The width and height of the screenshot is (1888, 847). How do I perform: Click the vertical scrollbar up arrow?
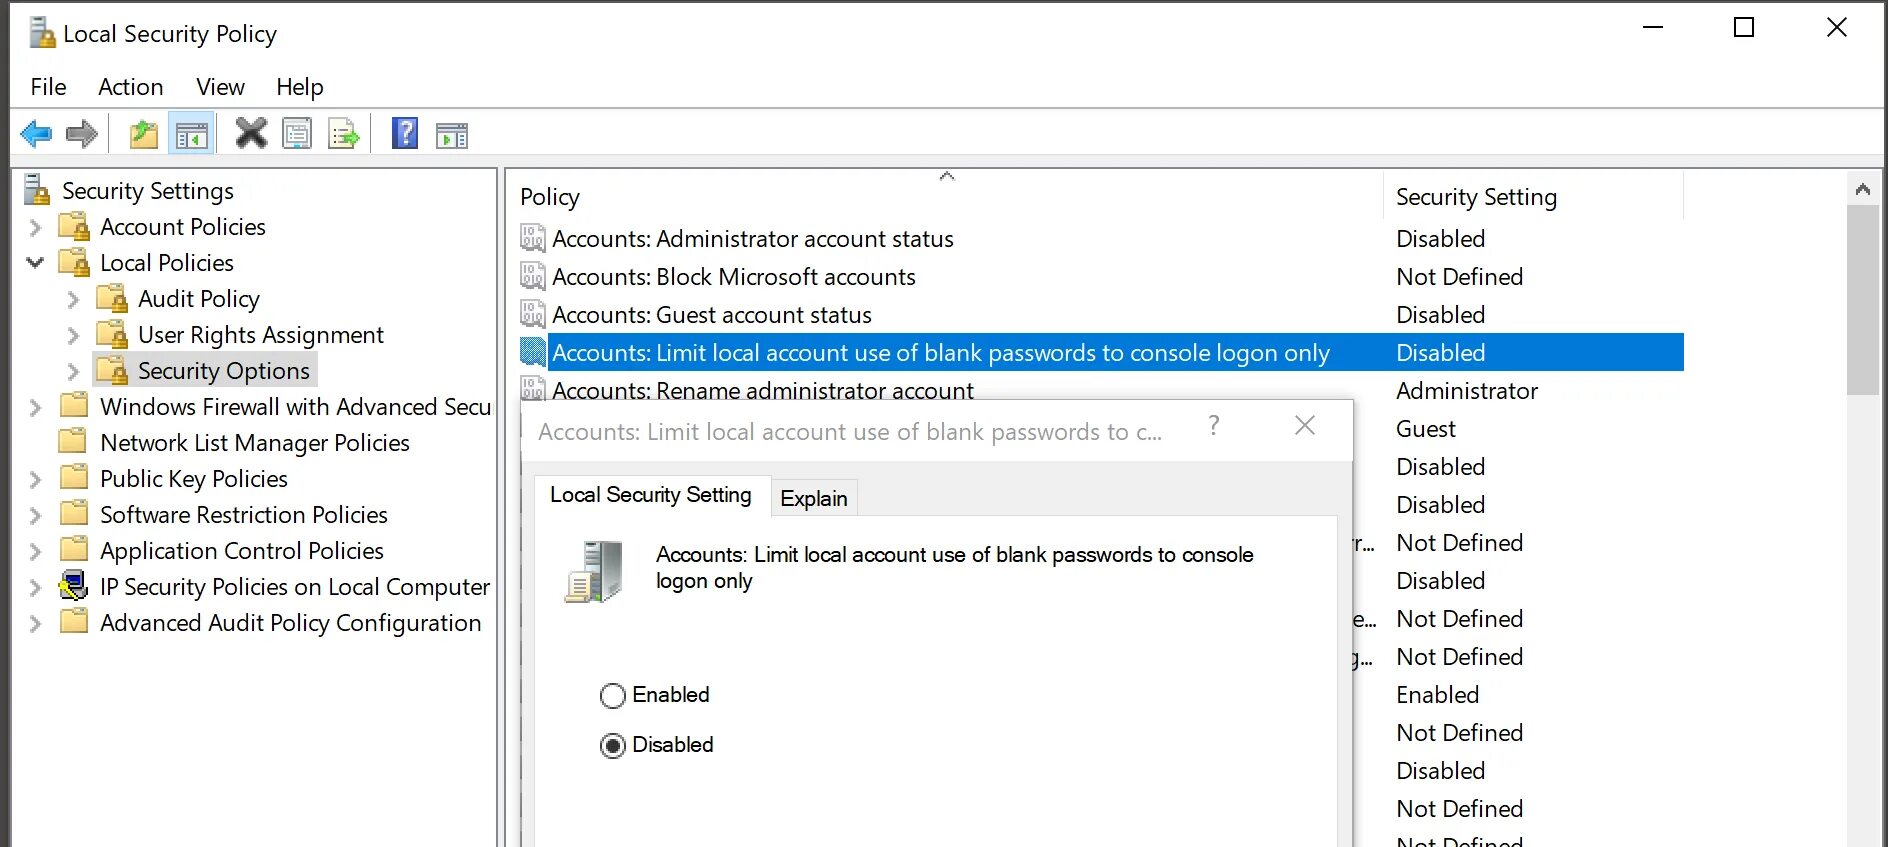1862,189
